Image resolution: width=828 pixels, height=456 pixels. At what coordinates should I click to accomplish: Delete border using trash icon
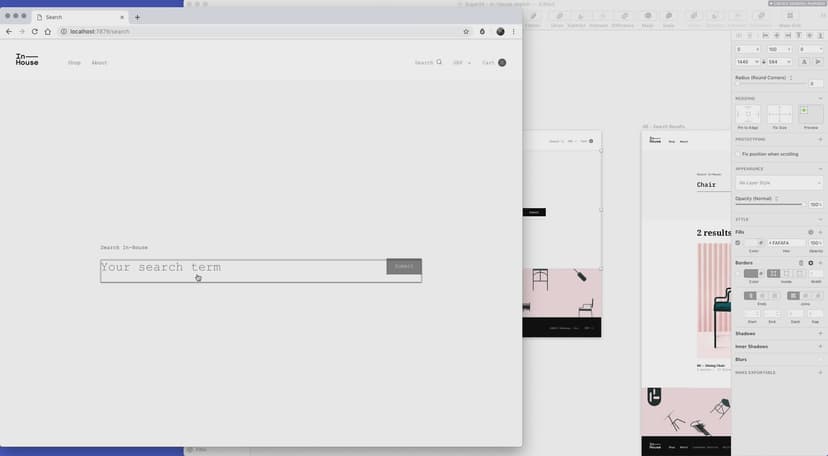[800, 262]
